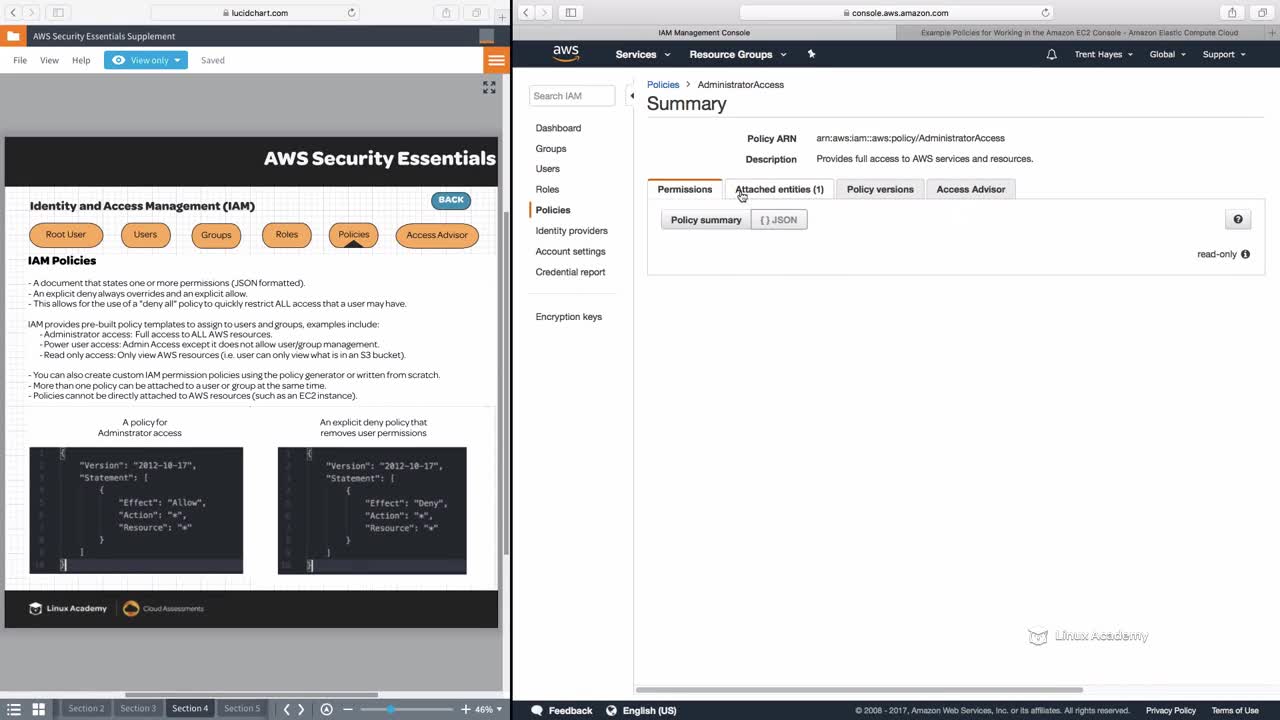Zoom in with the plus icon
1280x720 pixels.
(x=466, y=709)
